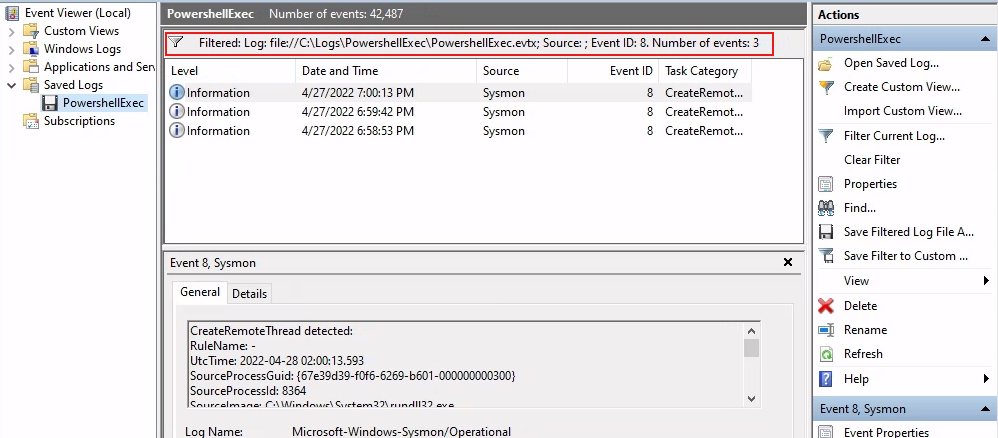Viewport: 998px width, 438px height.
Task: Collapse the PowershellExec actions section
Action: pyautogui.click(x=983, y=39)
